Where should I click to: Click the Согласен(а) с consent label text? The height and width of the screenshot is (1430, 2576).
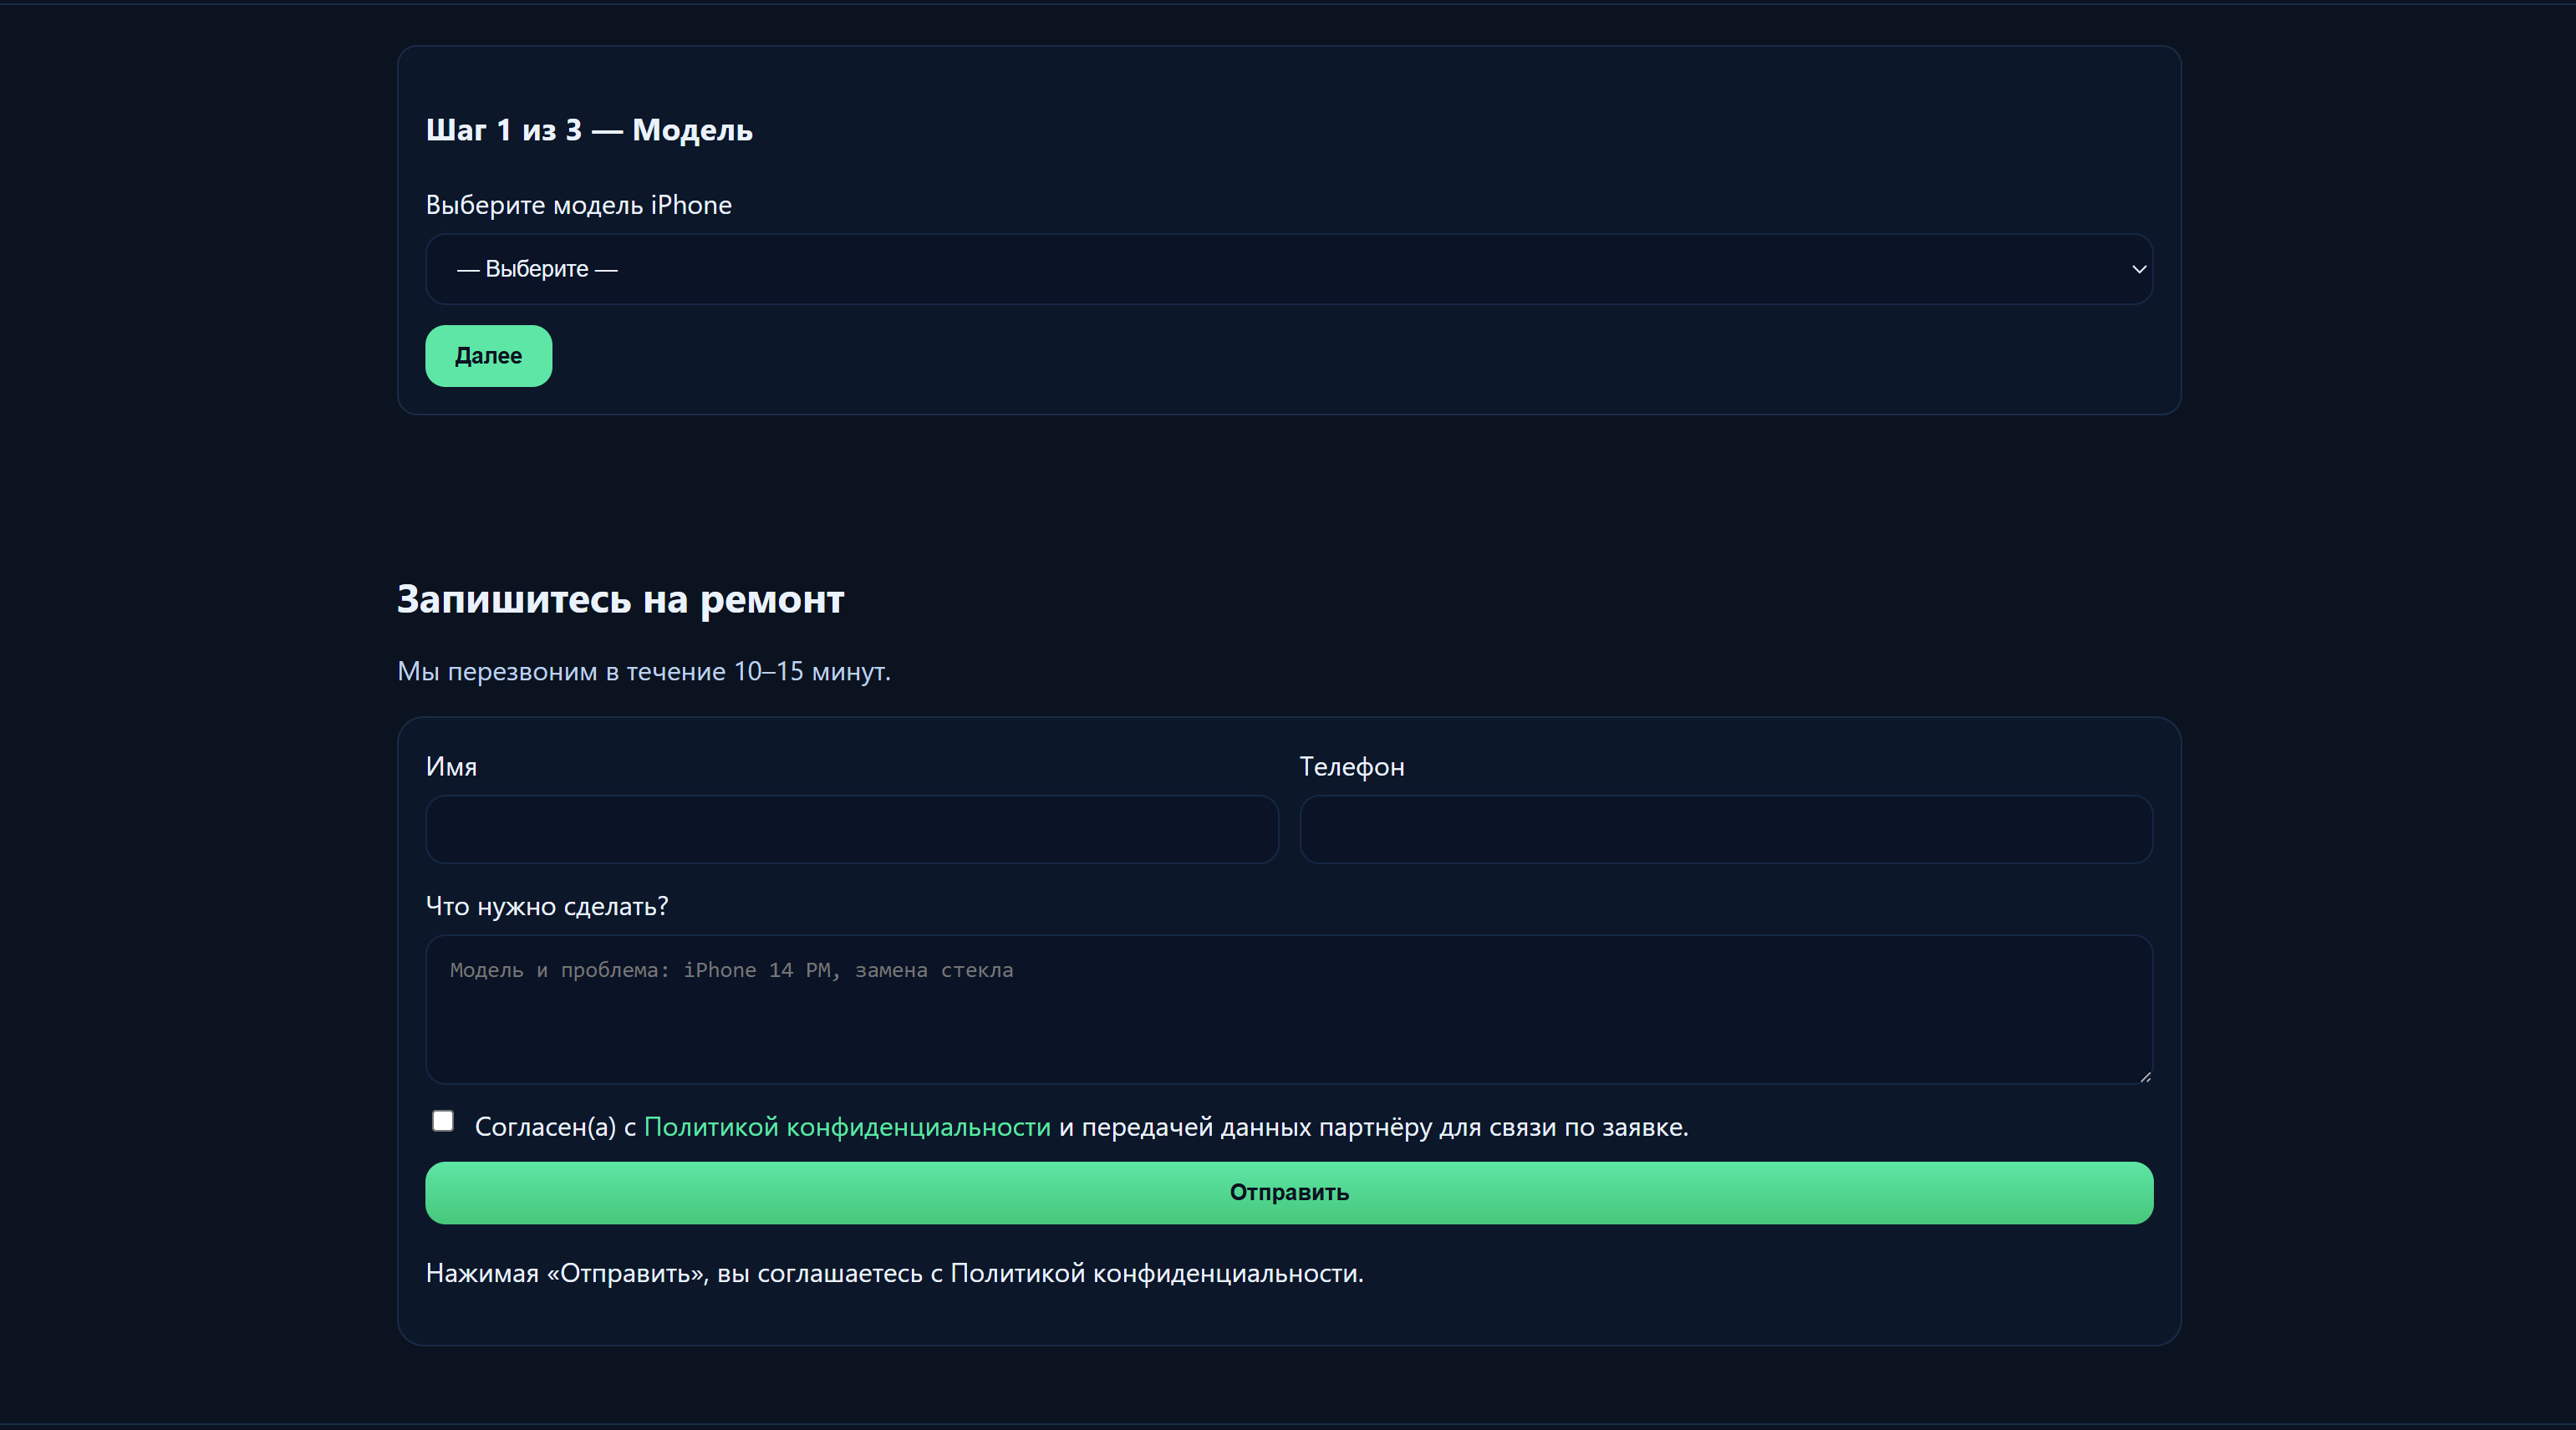coord(555,1127)
